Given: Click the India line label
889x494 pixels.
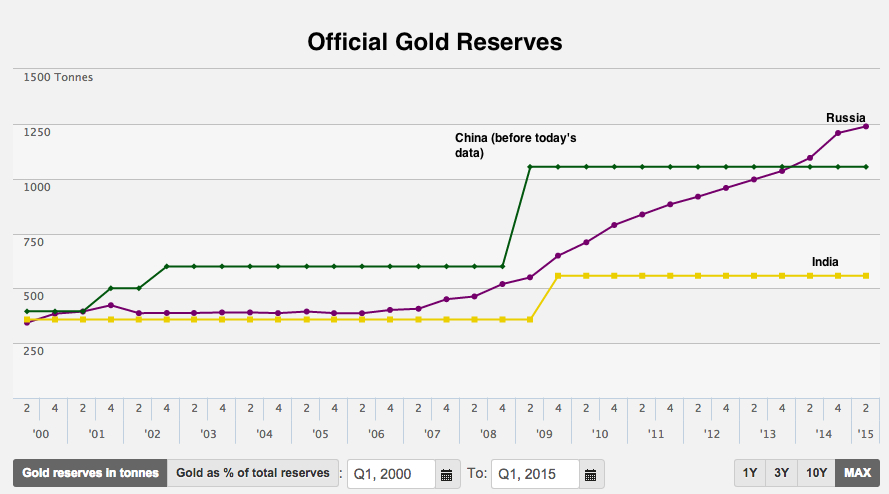Looking at the screenshot, I should point(825,262).
